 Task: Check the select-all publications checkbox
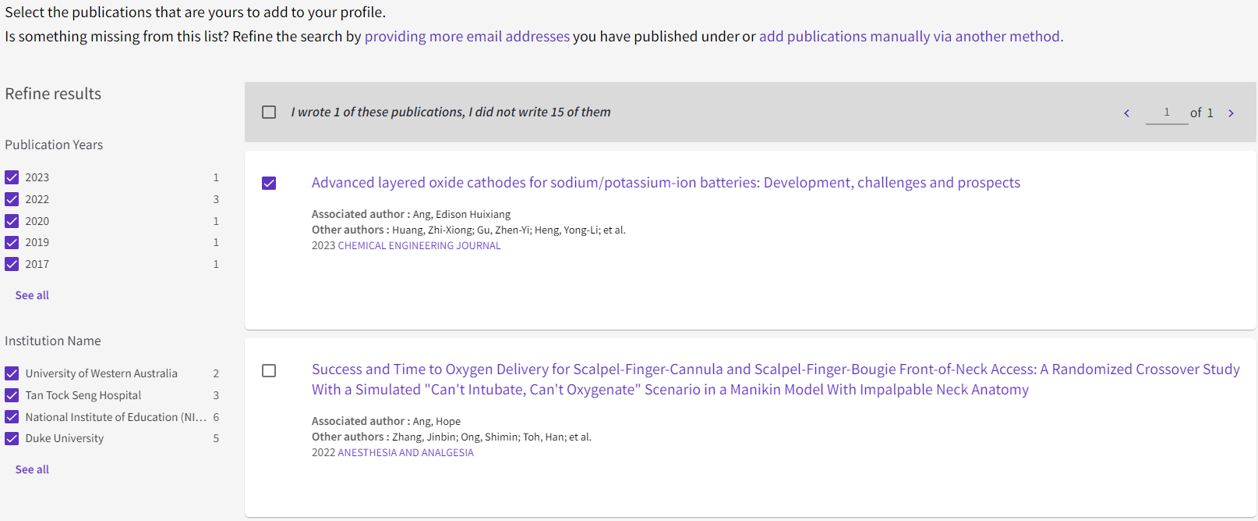[269, 112]
